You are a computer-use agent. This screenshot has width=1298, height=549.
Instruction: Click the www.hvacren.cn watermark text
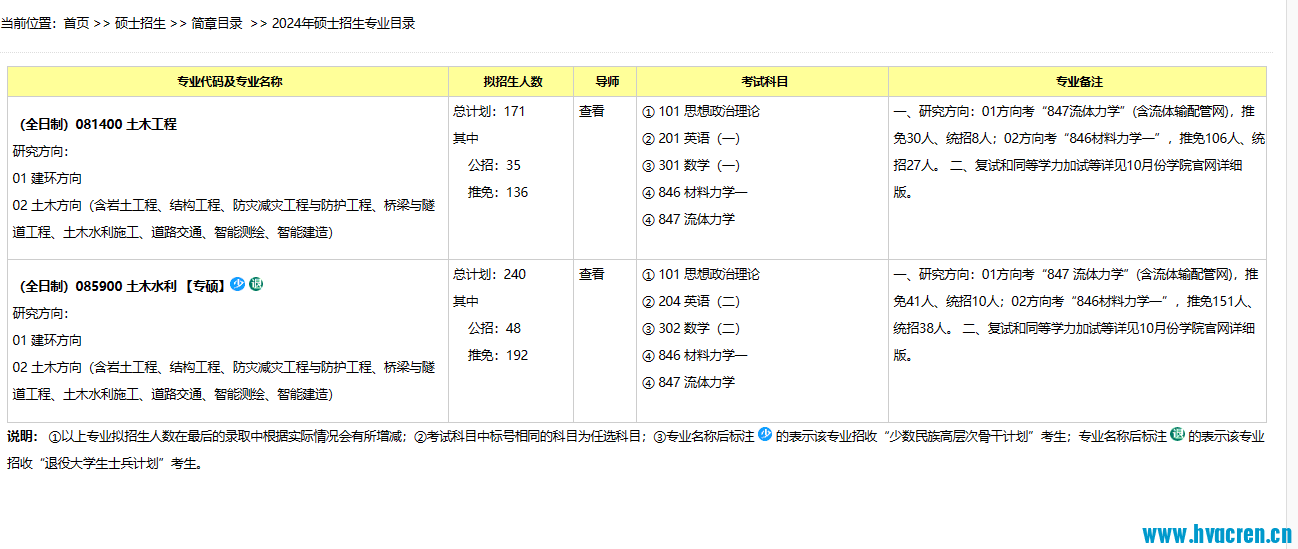(x=1218, y=534)
